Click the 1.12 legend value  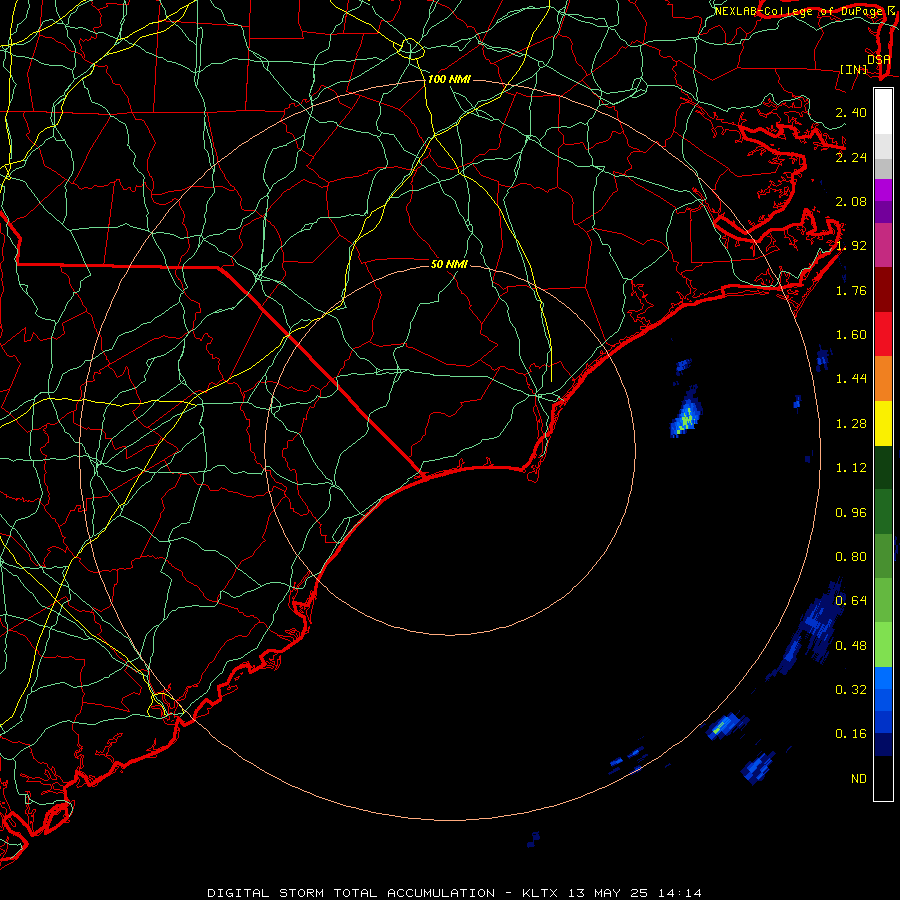pyautogui.click(x=851, y=468)
